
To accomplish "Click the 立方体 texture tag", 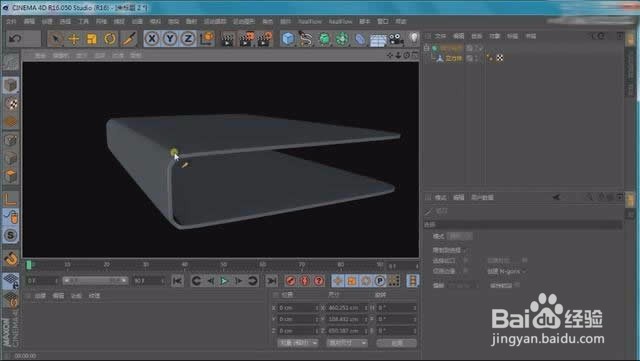I will (x=500, y=58).
